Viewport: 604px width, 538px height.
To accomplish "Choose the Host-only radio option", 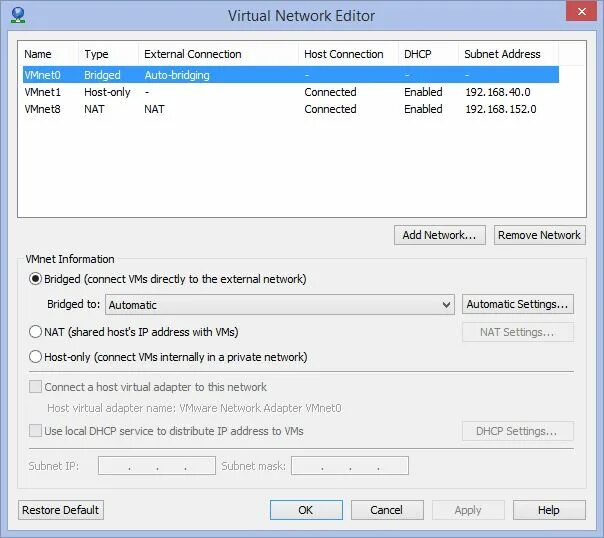I will (x=36, y=357).
